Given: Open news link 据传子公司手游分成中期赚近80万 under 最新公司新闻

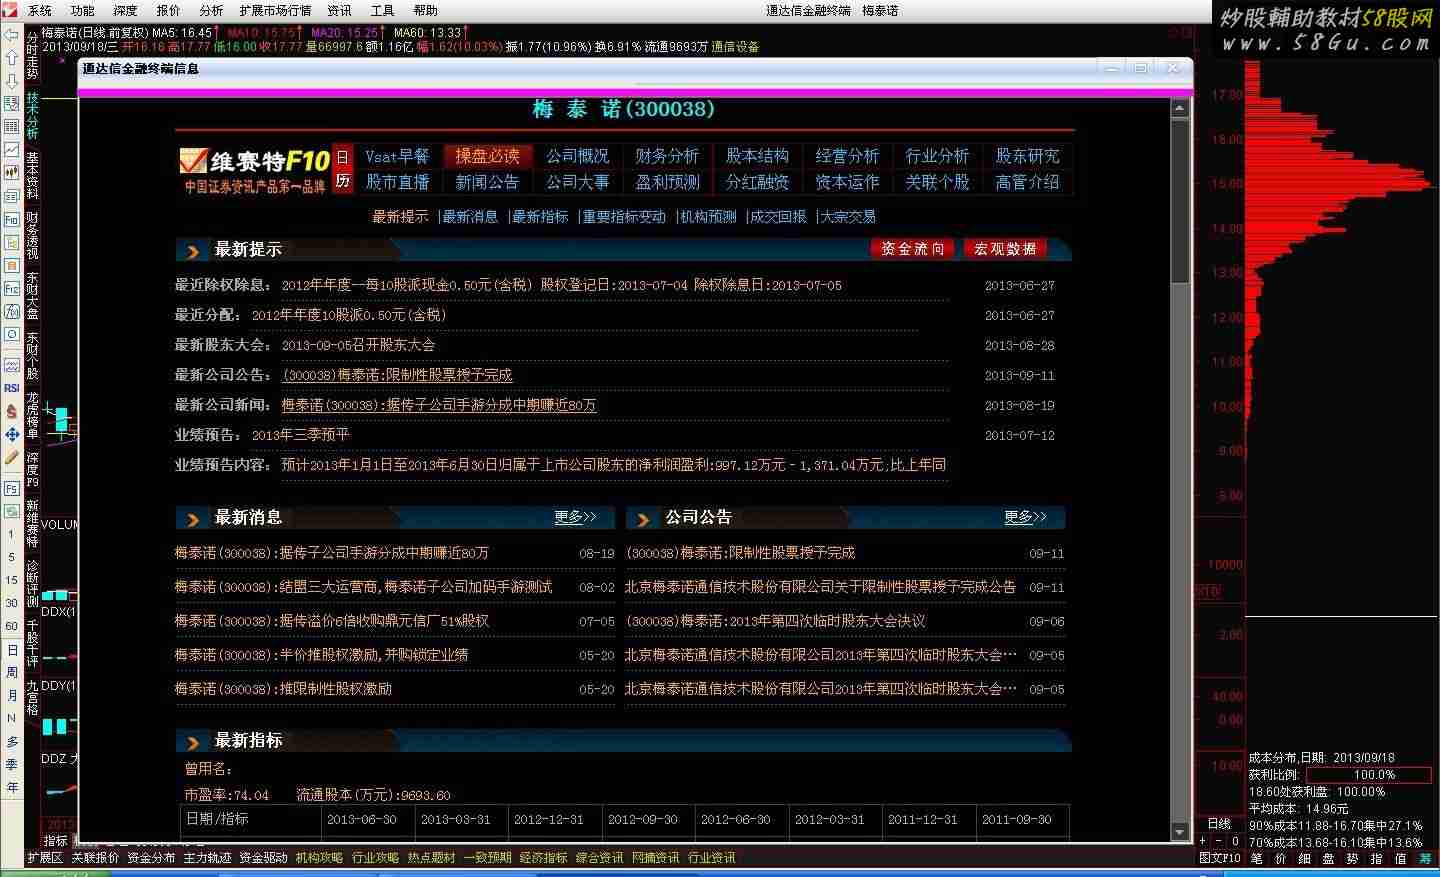Looking at the screenshot, I should coord(439,405).
